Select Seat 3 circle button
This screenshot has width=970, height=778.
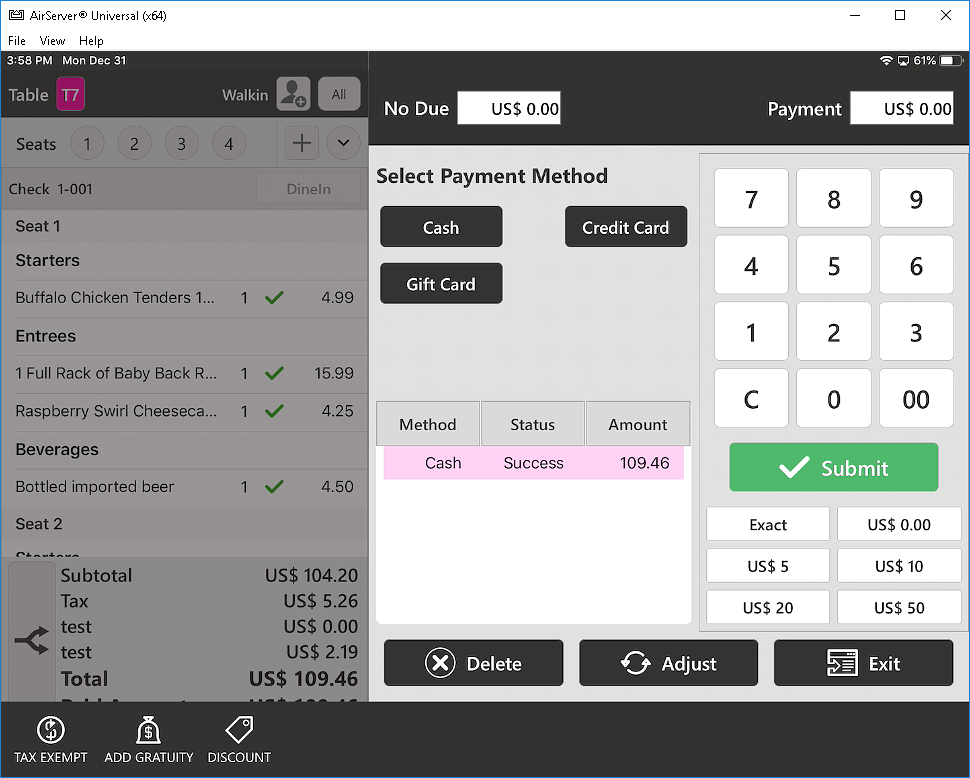(x=181, y=144)
